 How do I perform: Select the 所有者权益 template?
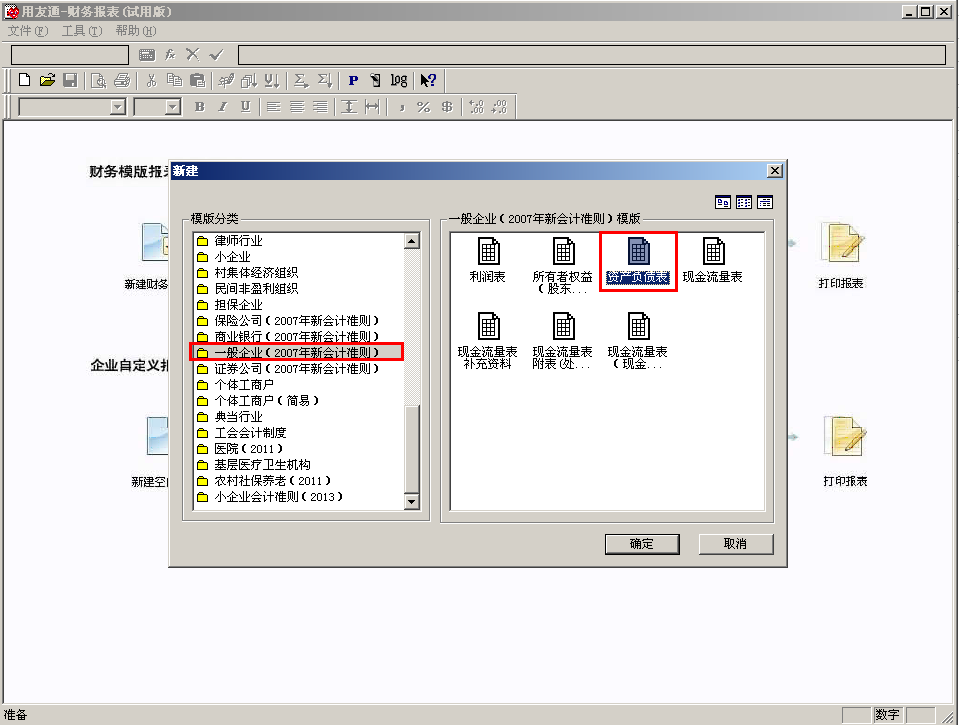coord(563,266)
